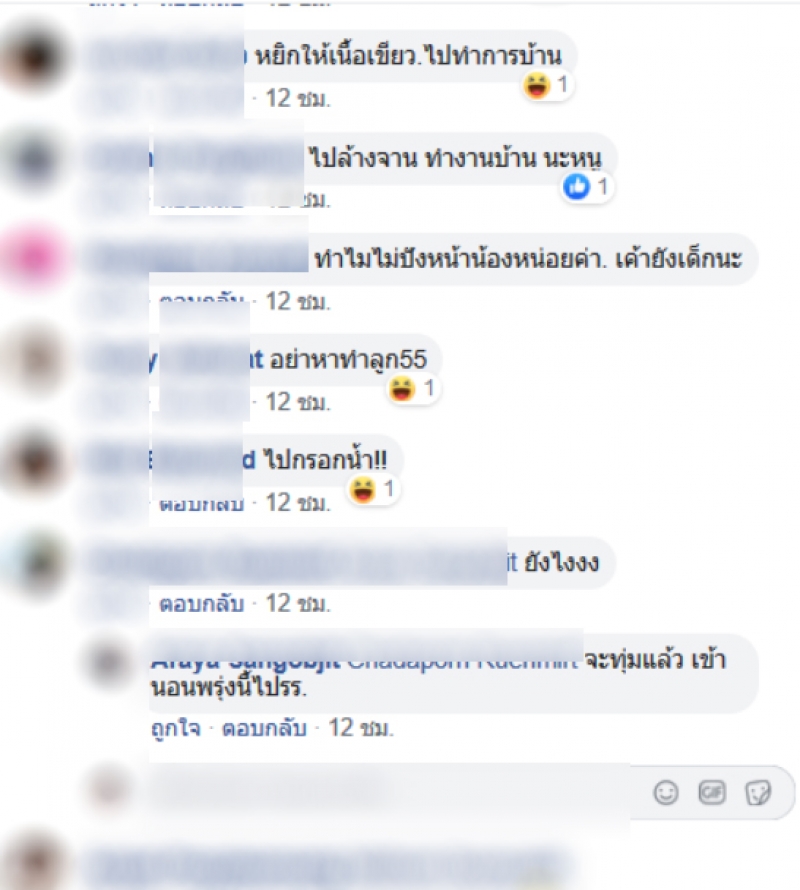
Task: Click 'ตอบกลับ' under the 'ยังไงงง' comment
Action: [202, 604]
